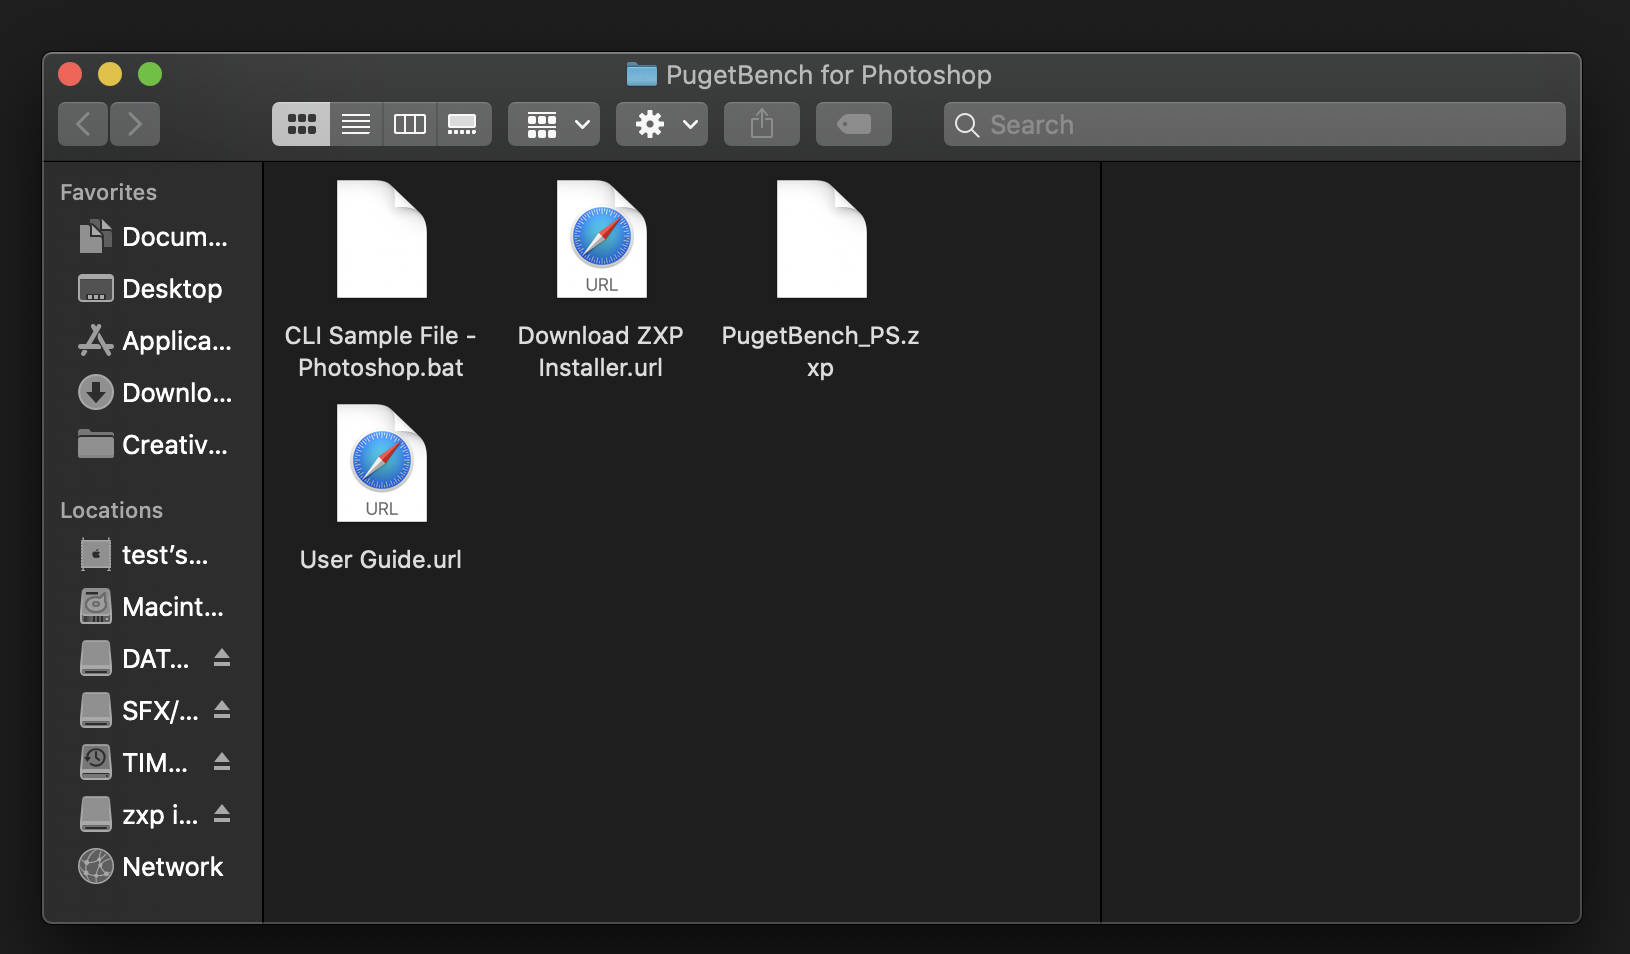
Task: Switch to icon view
Action: pyautogui.click(x=301, y=124)
